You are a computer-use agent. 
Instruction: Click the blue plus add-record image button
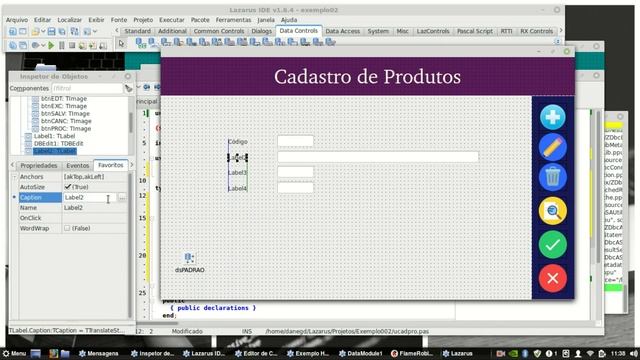pyautogui.click(x=553, y=117)
